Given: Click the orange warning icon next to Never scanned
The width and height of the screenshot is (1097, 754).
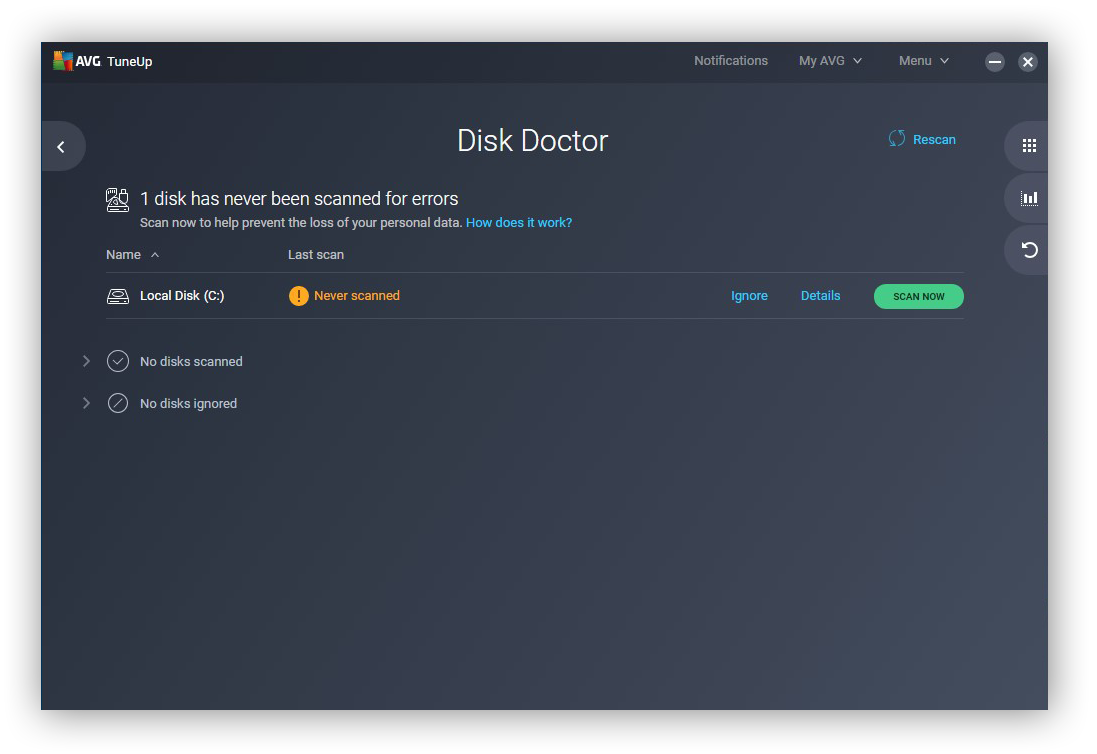Looking at the screenshot, I should coord(299,295).
